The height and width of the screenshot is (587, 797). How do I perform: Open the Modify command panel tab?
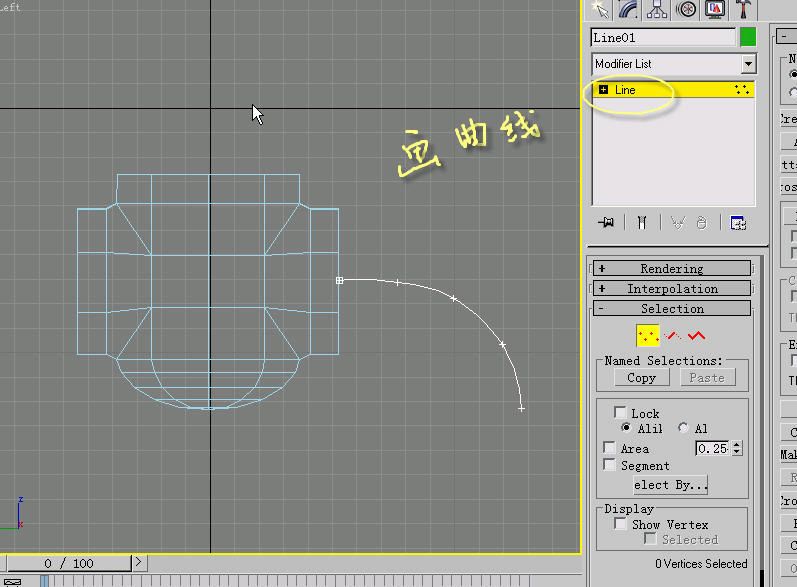(629, 9)
